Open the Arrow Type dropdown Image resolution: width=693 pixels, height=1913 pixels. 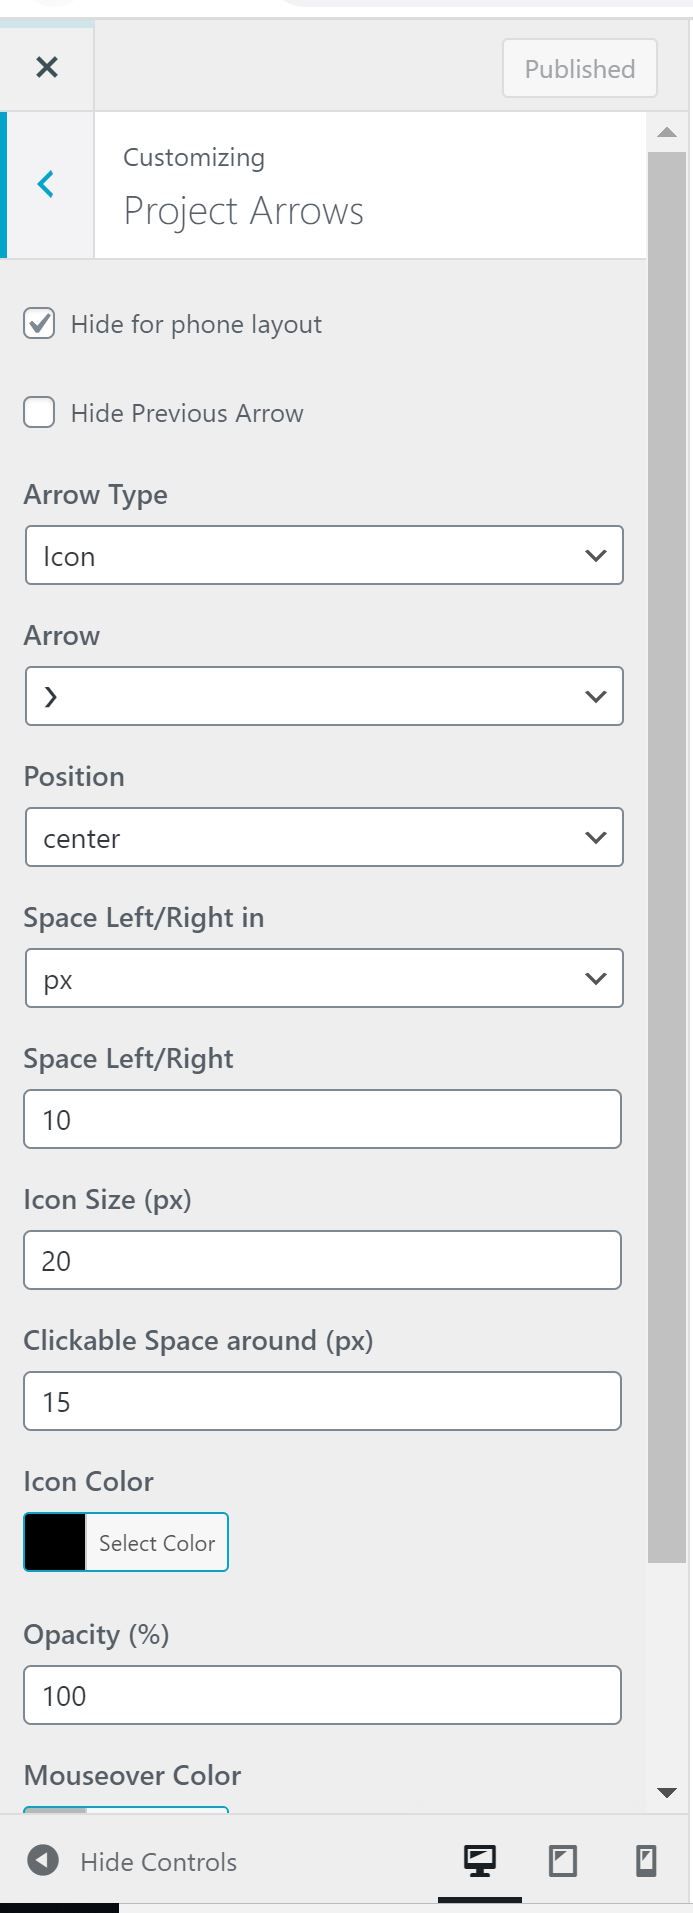point(324,555)
